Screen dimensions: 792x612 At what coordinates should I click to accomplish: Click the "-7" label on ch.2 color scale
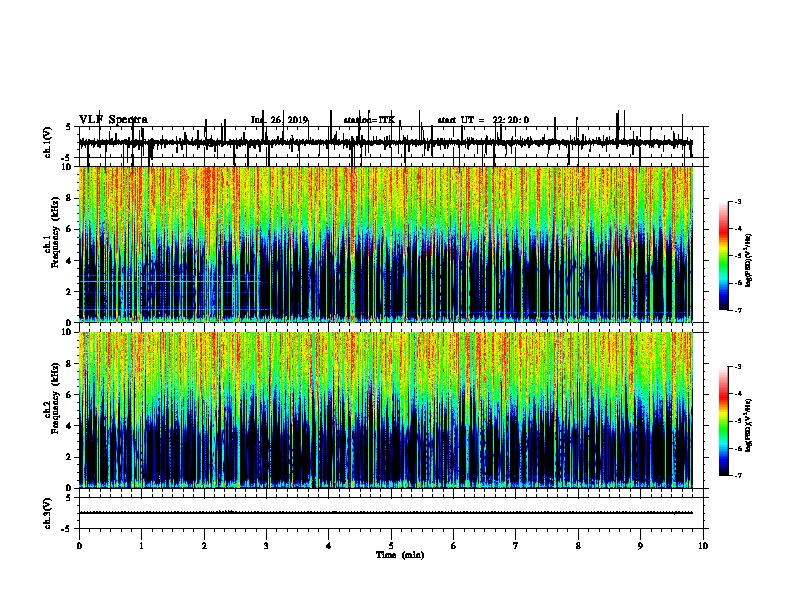pyautogui.click(x=737, y=476)
